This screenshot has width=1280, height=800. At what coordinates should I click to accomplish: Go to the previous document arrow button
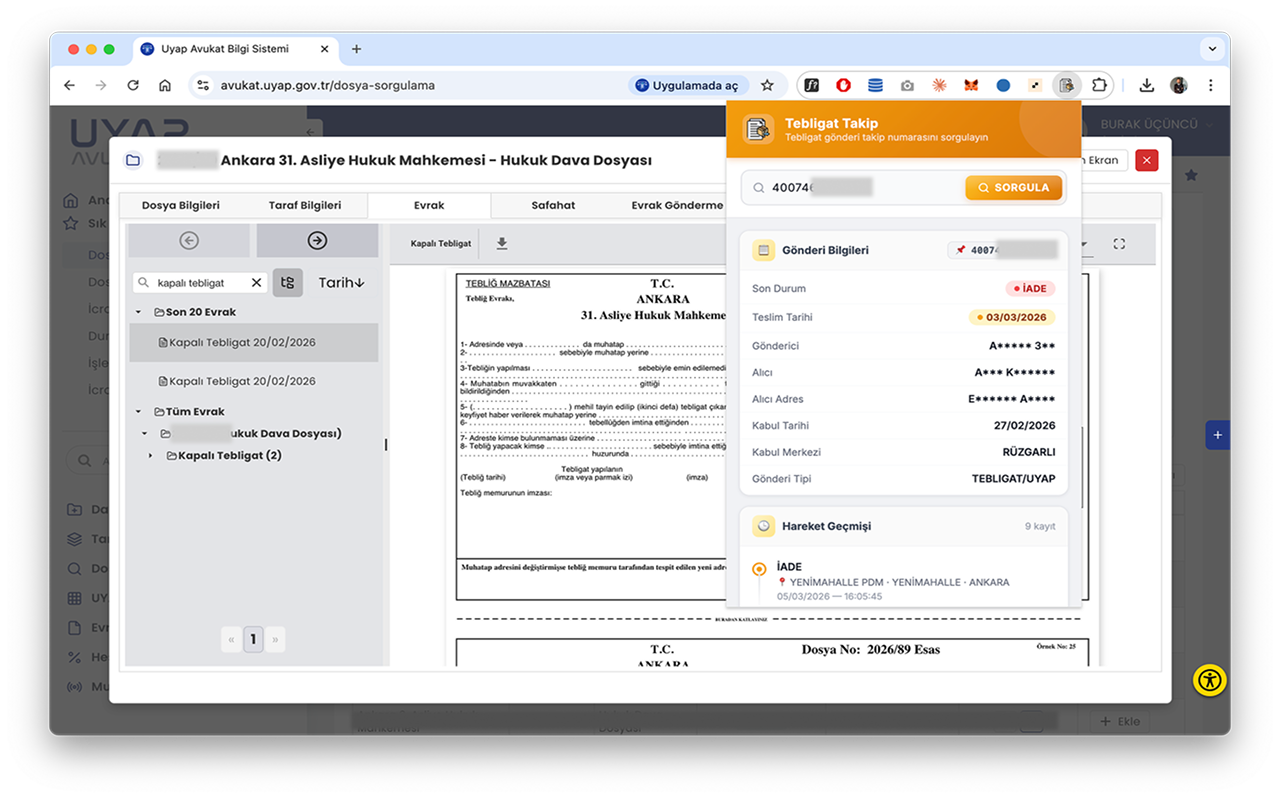point(189,240)
